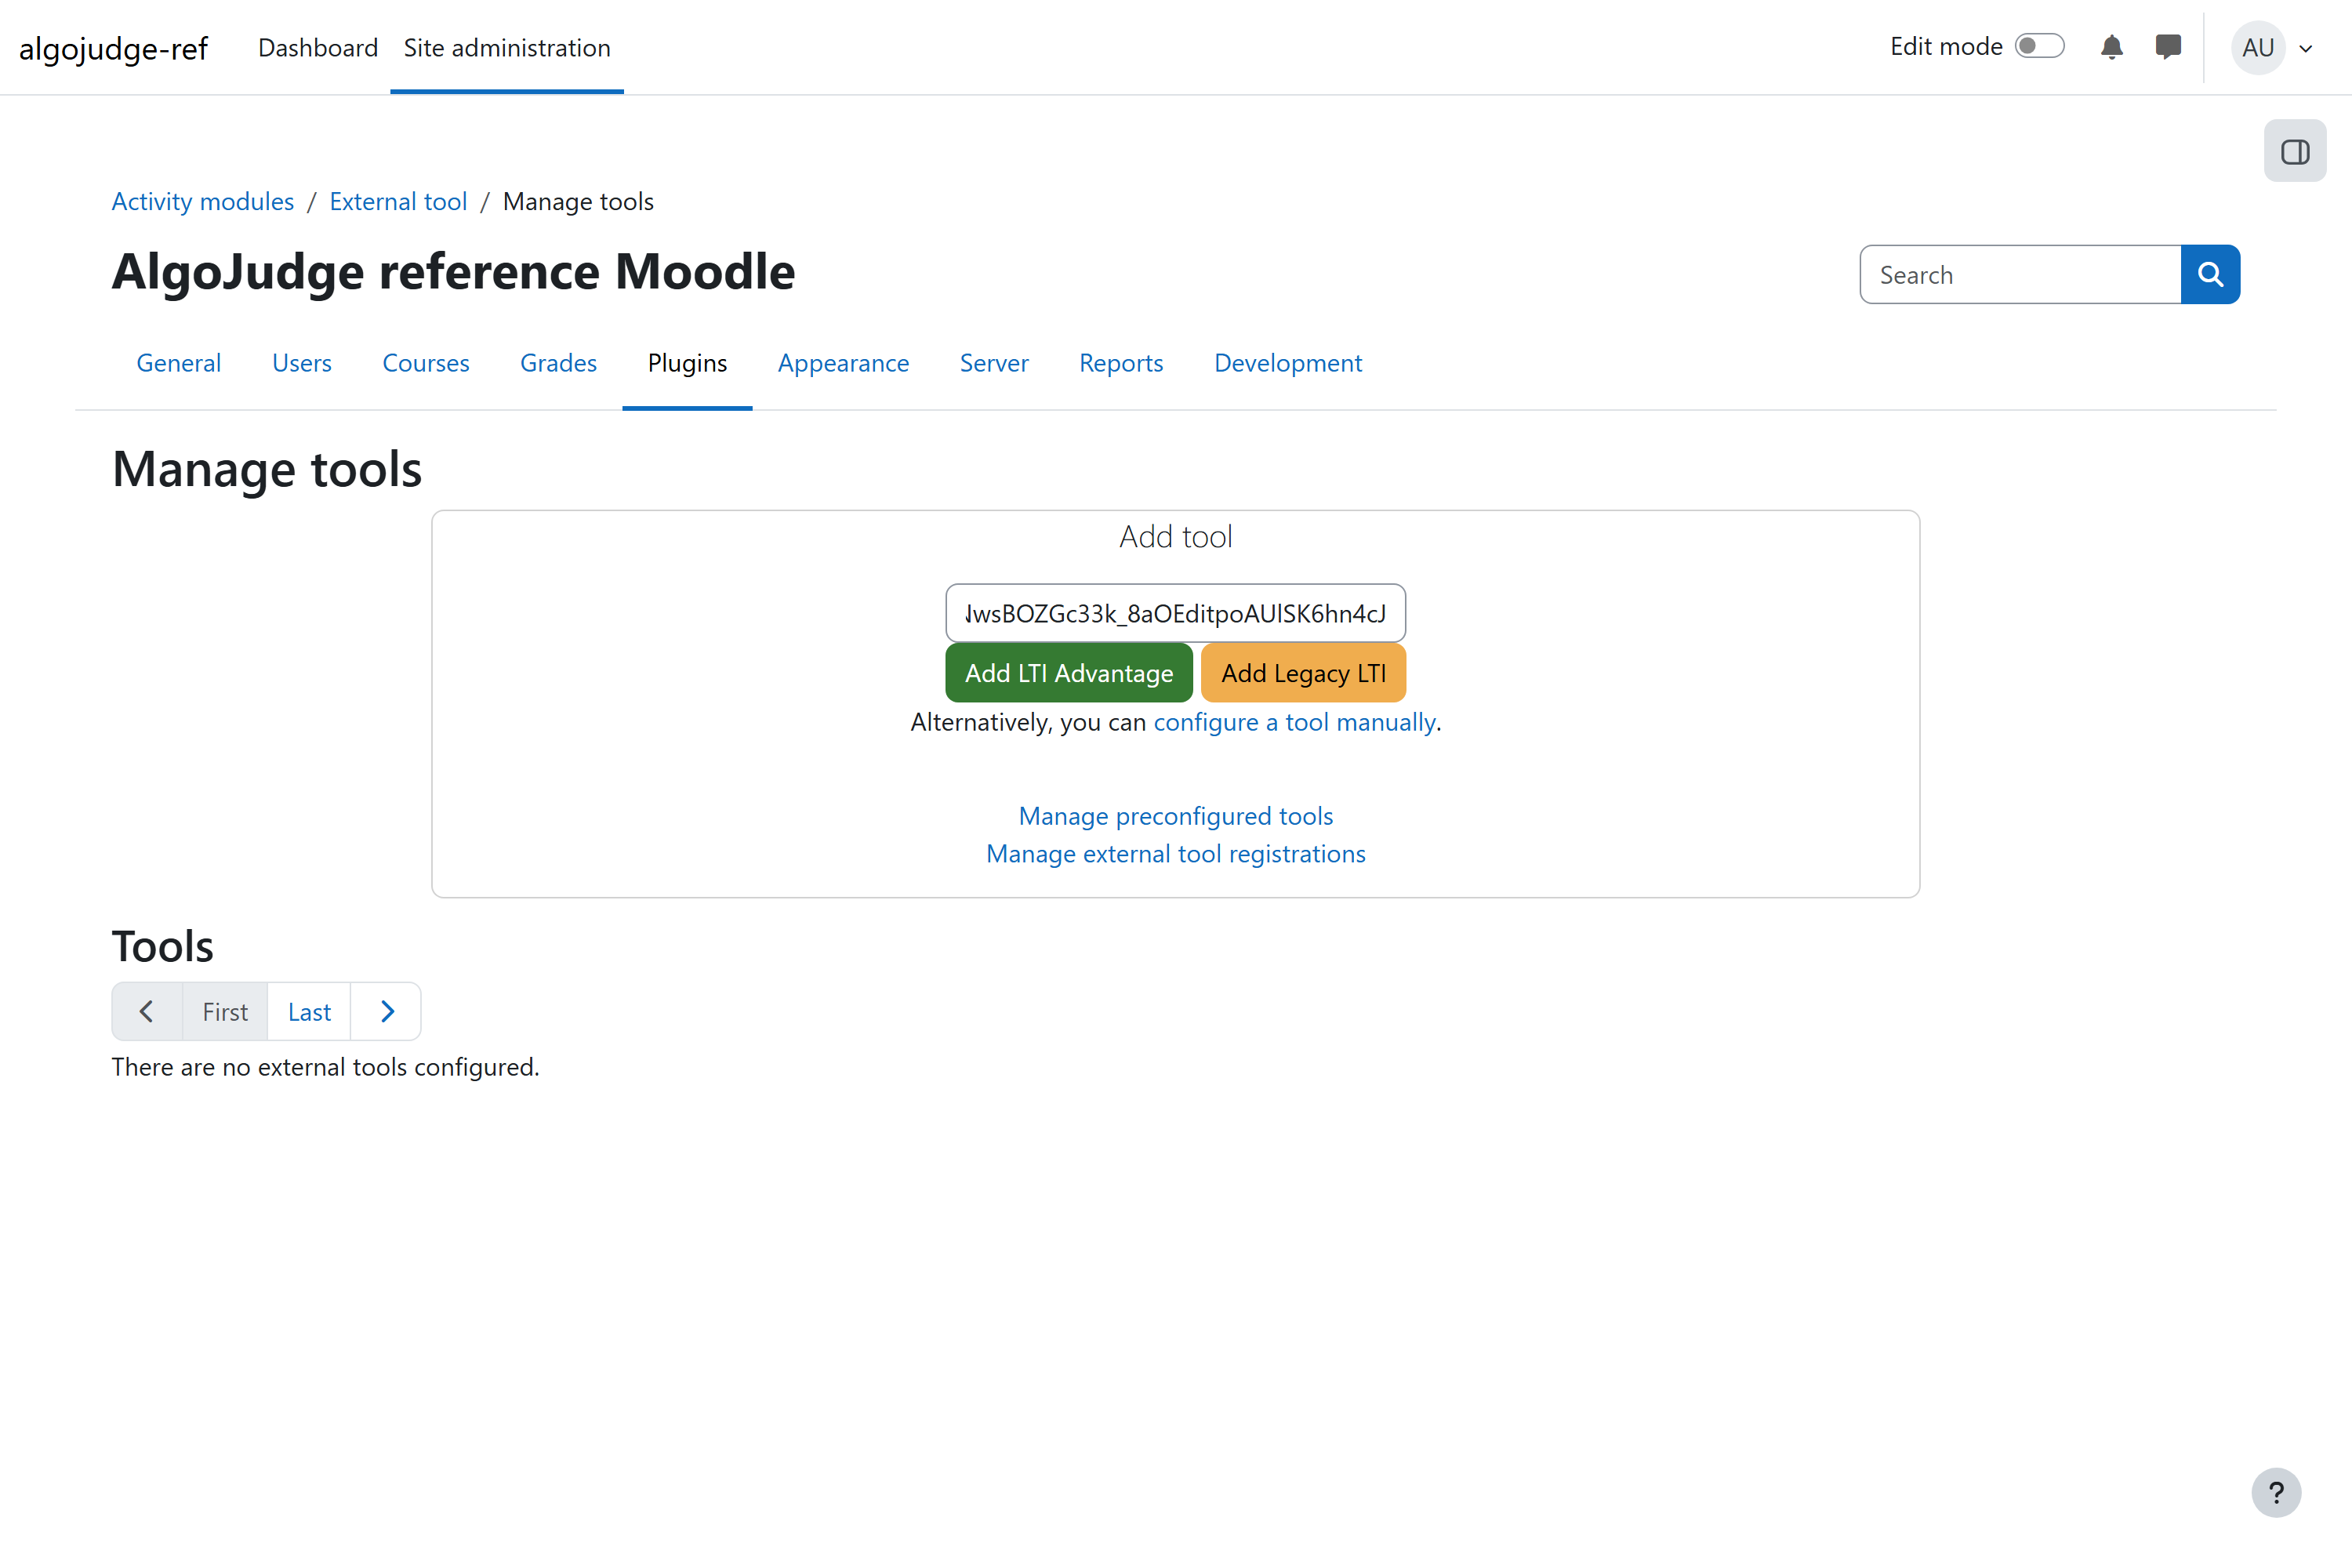Open the Dashboard nav item
2352x1568 pixels.
click(x=318, y=47)
